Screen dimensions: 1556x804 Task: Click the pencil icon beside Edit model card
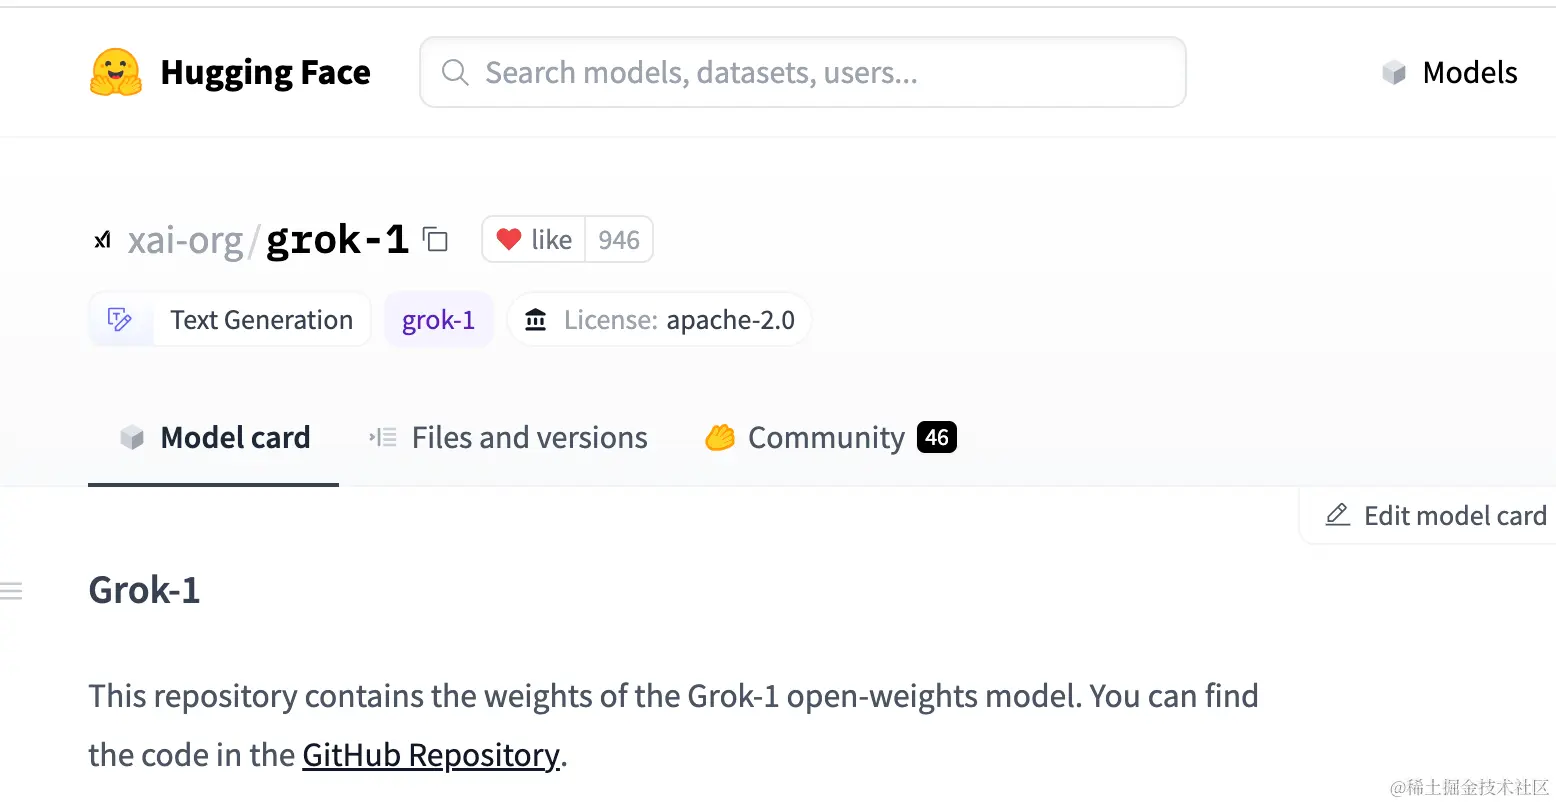[1337, 515]
